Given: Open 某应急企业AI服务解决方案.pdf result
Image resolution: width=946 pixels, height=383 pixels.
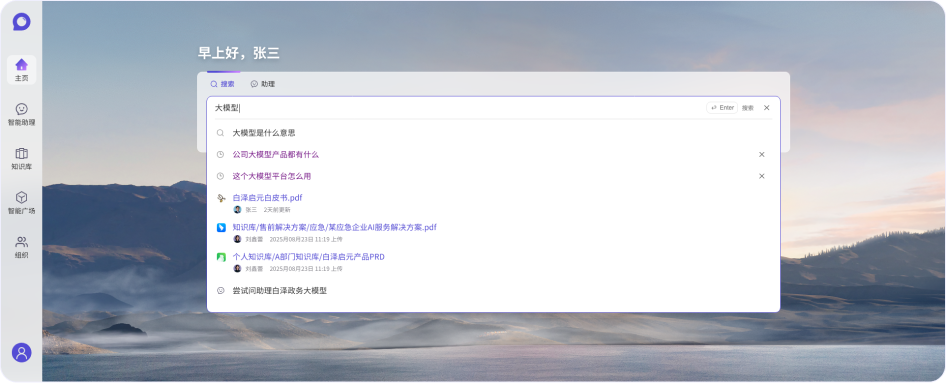Looking at the screenshot, I should pos(334,227).
